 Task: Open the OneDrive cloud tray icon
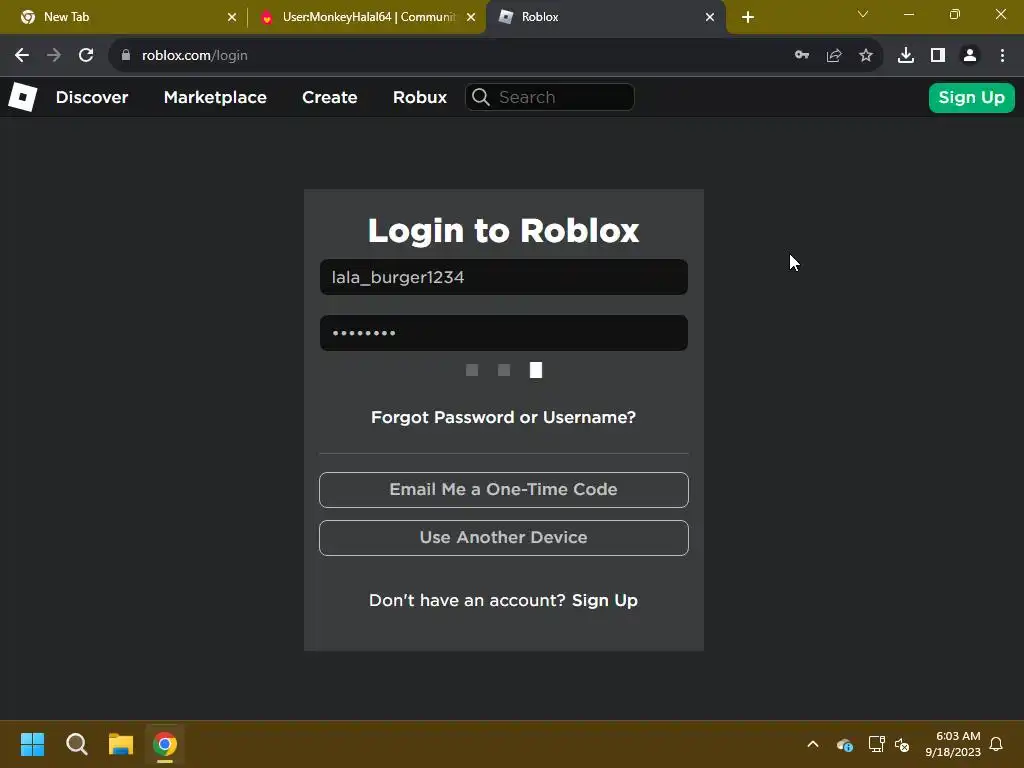844,744
